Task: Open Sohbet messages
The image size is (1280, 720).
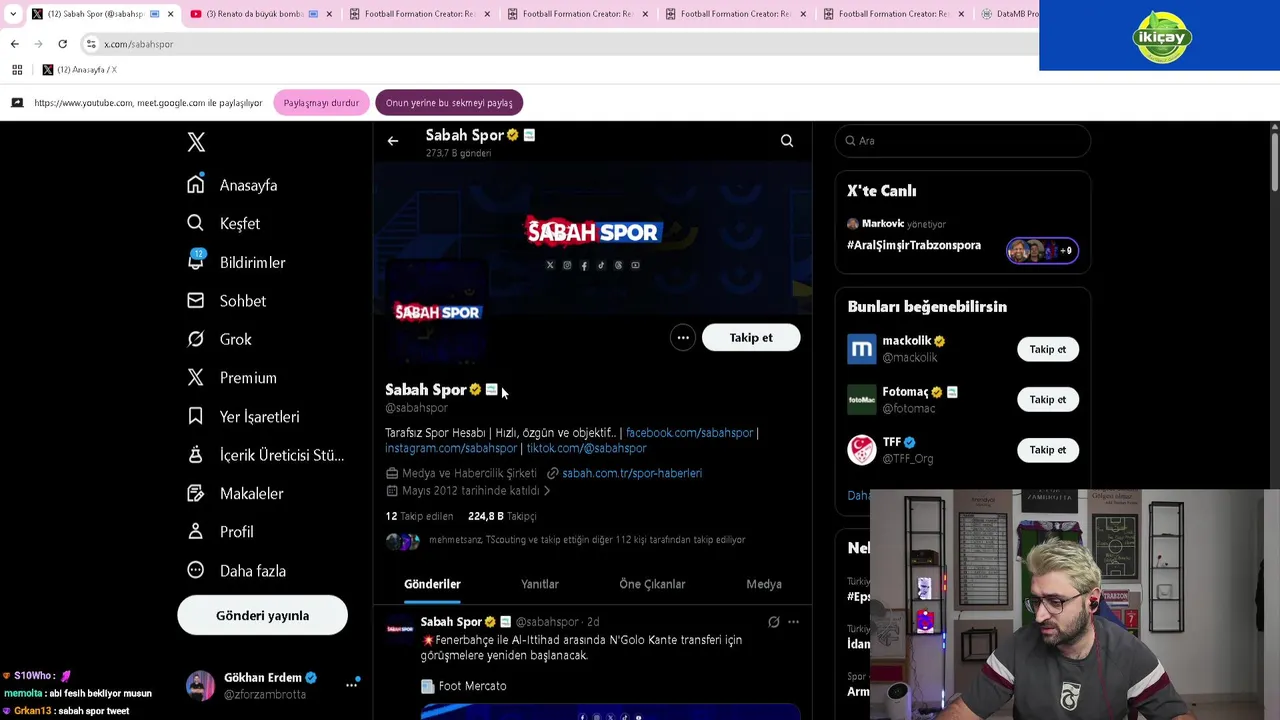Action: [227, 301]
